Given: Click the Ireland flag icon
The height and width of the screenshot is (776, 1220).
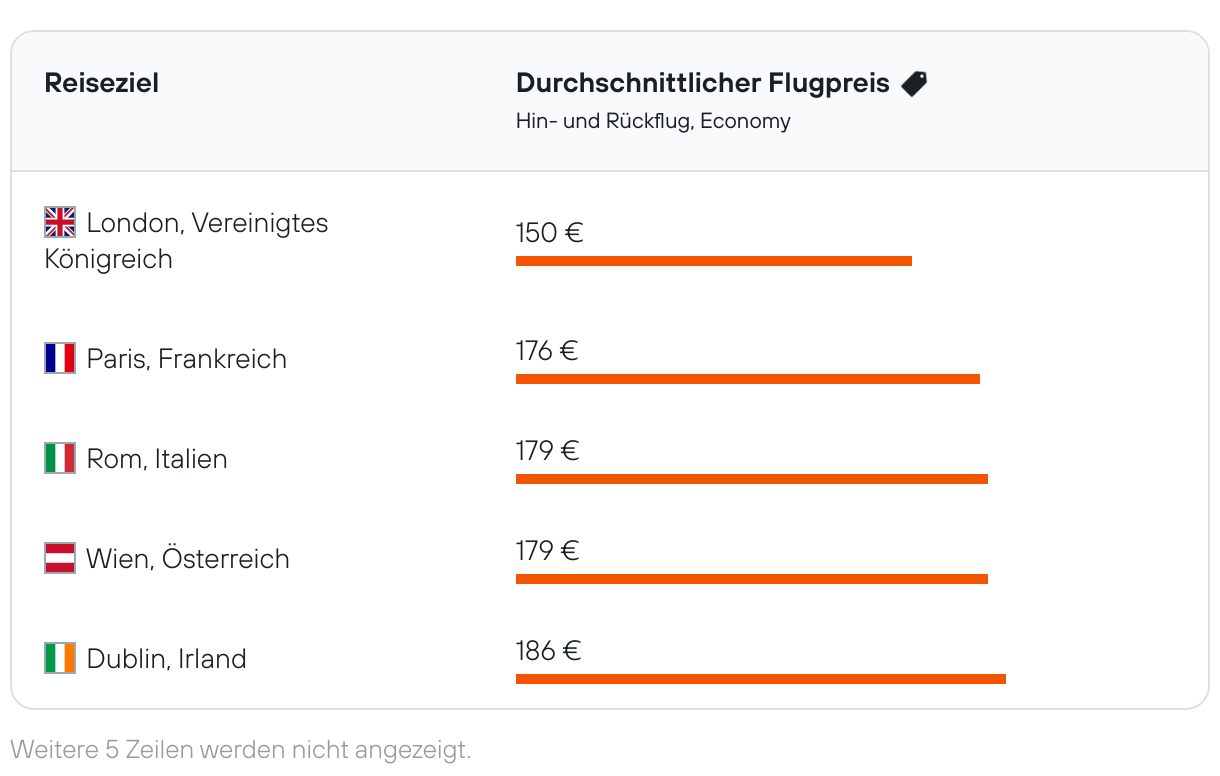Looking at the screenshot, I should pos(60,658).
